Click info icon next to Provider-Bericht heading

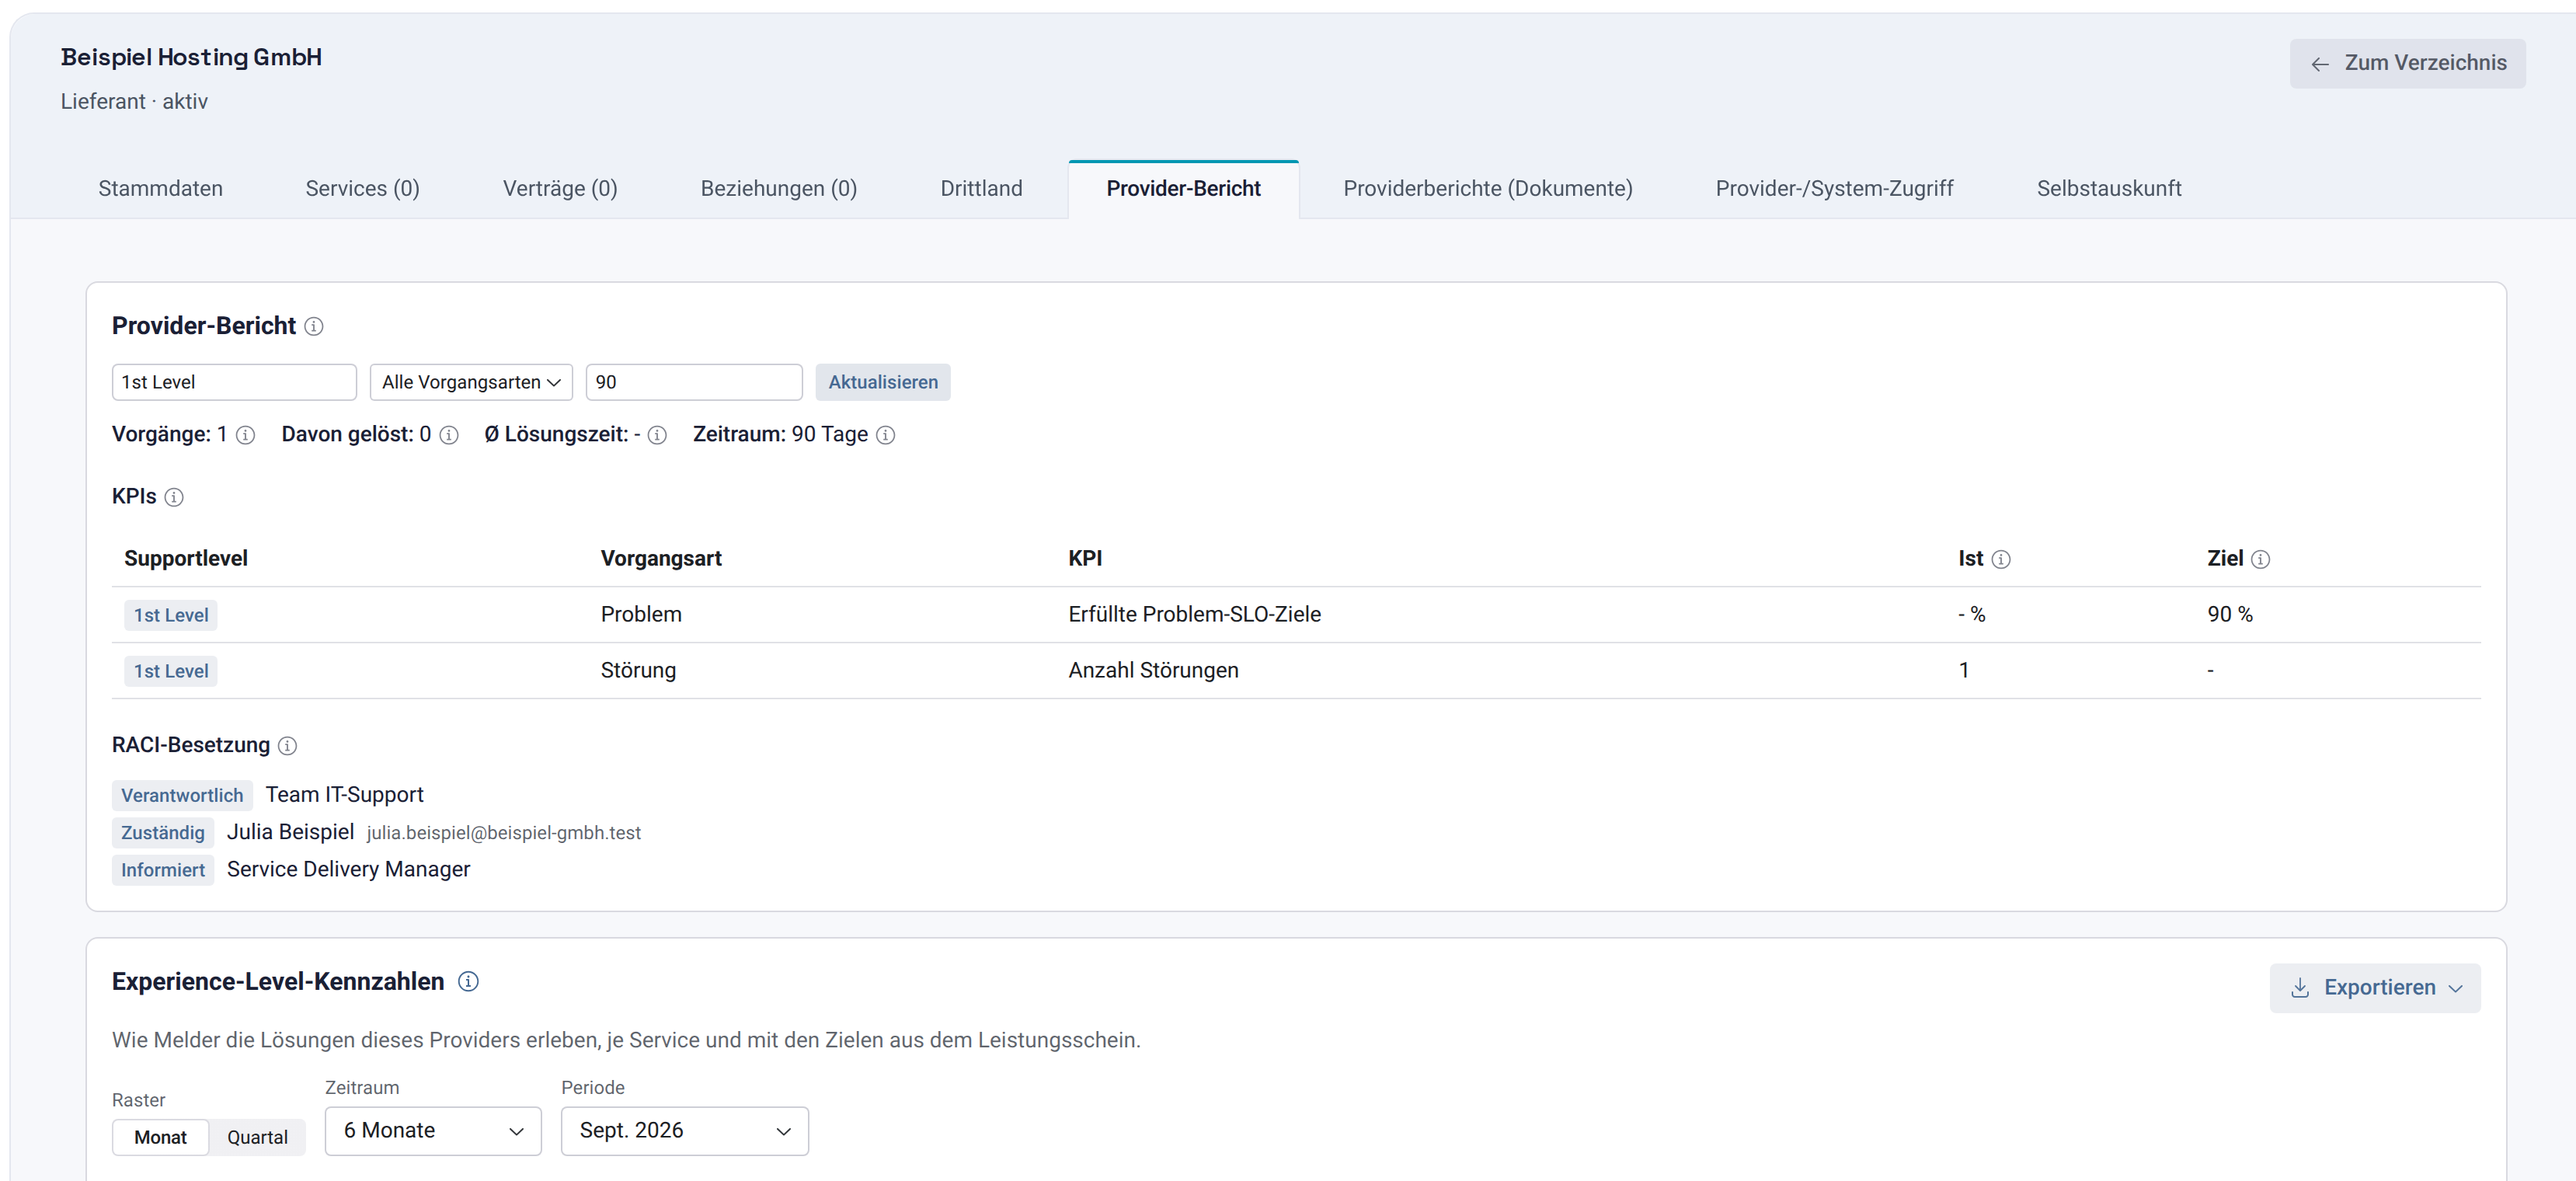[x=314, y=327]
